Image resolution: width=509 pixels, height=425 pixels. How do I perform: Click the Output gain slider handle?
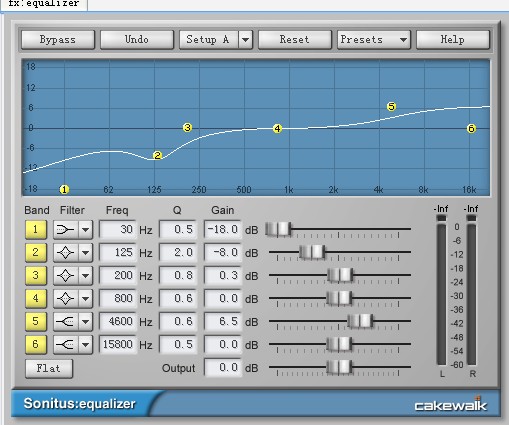pyautogui.click(x=339, y=367)
